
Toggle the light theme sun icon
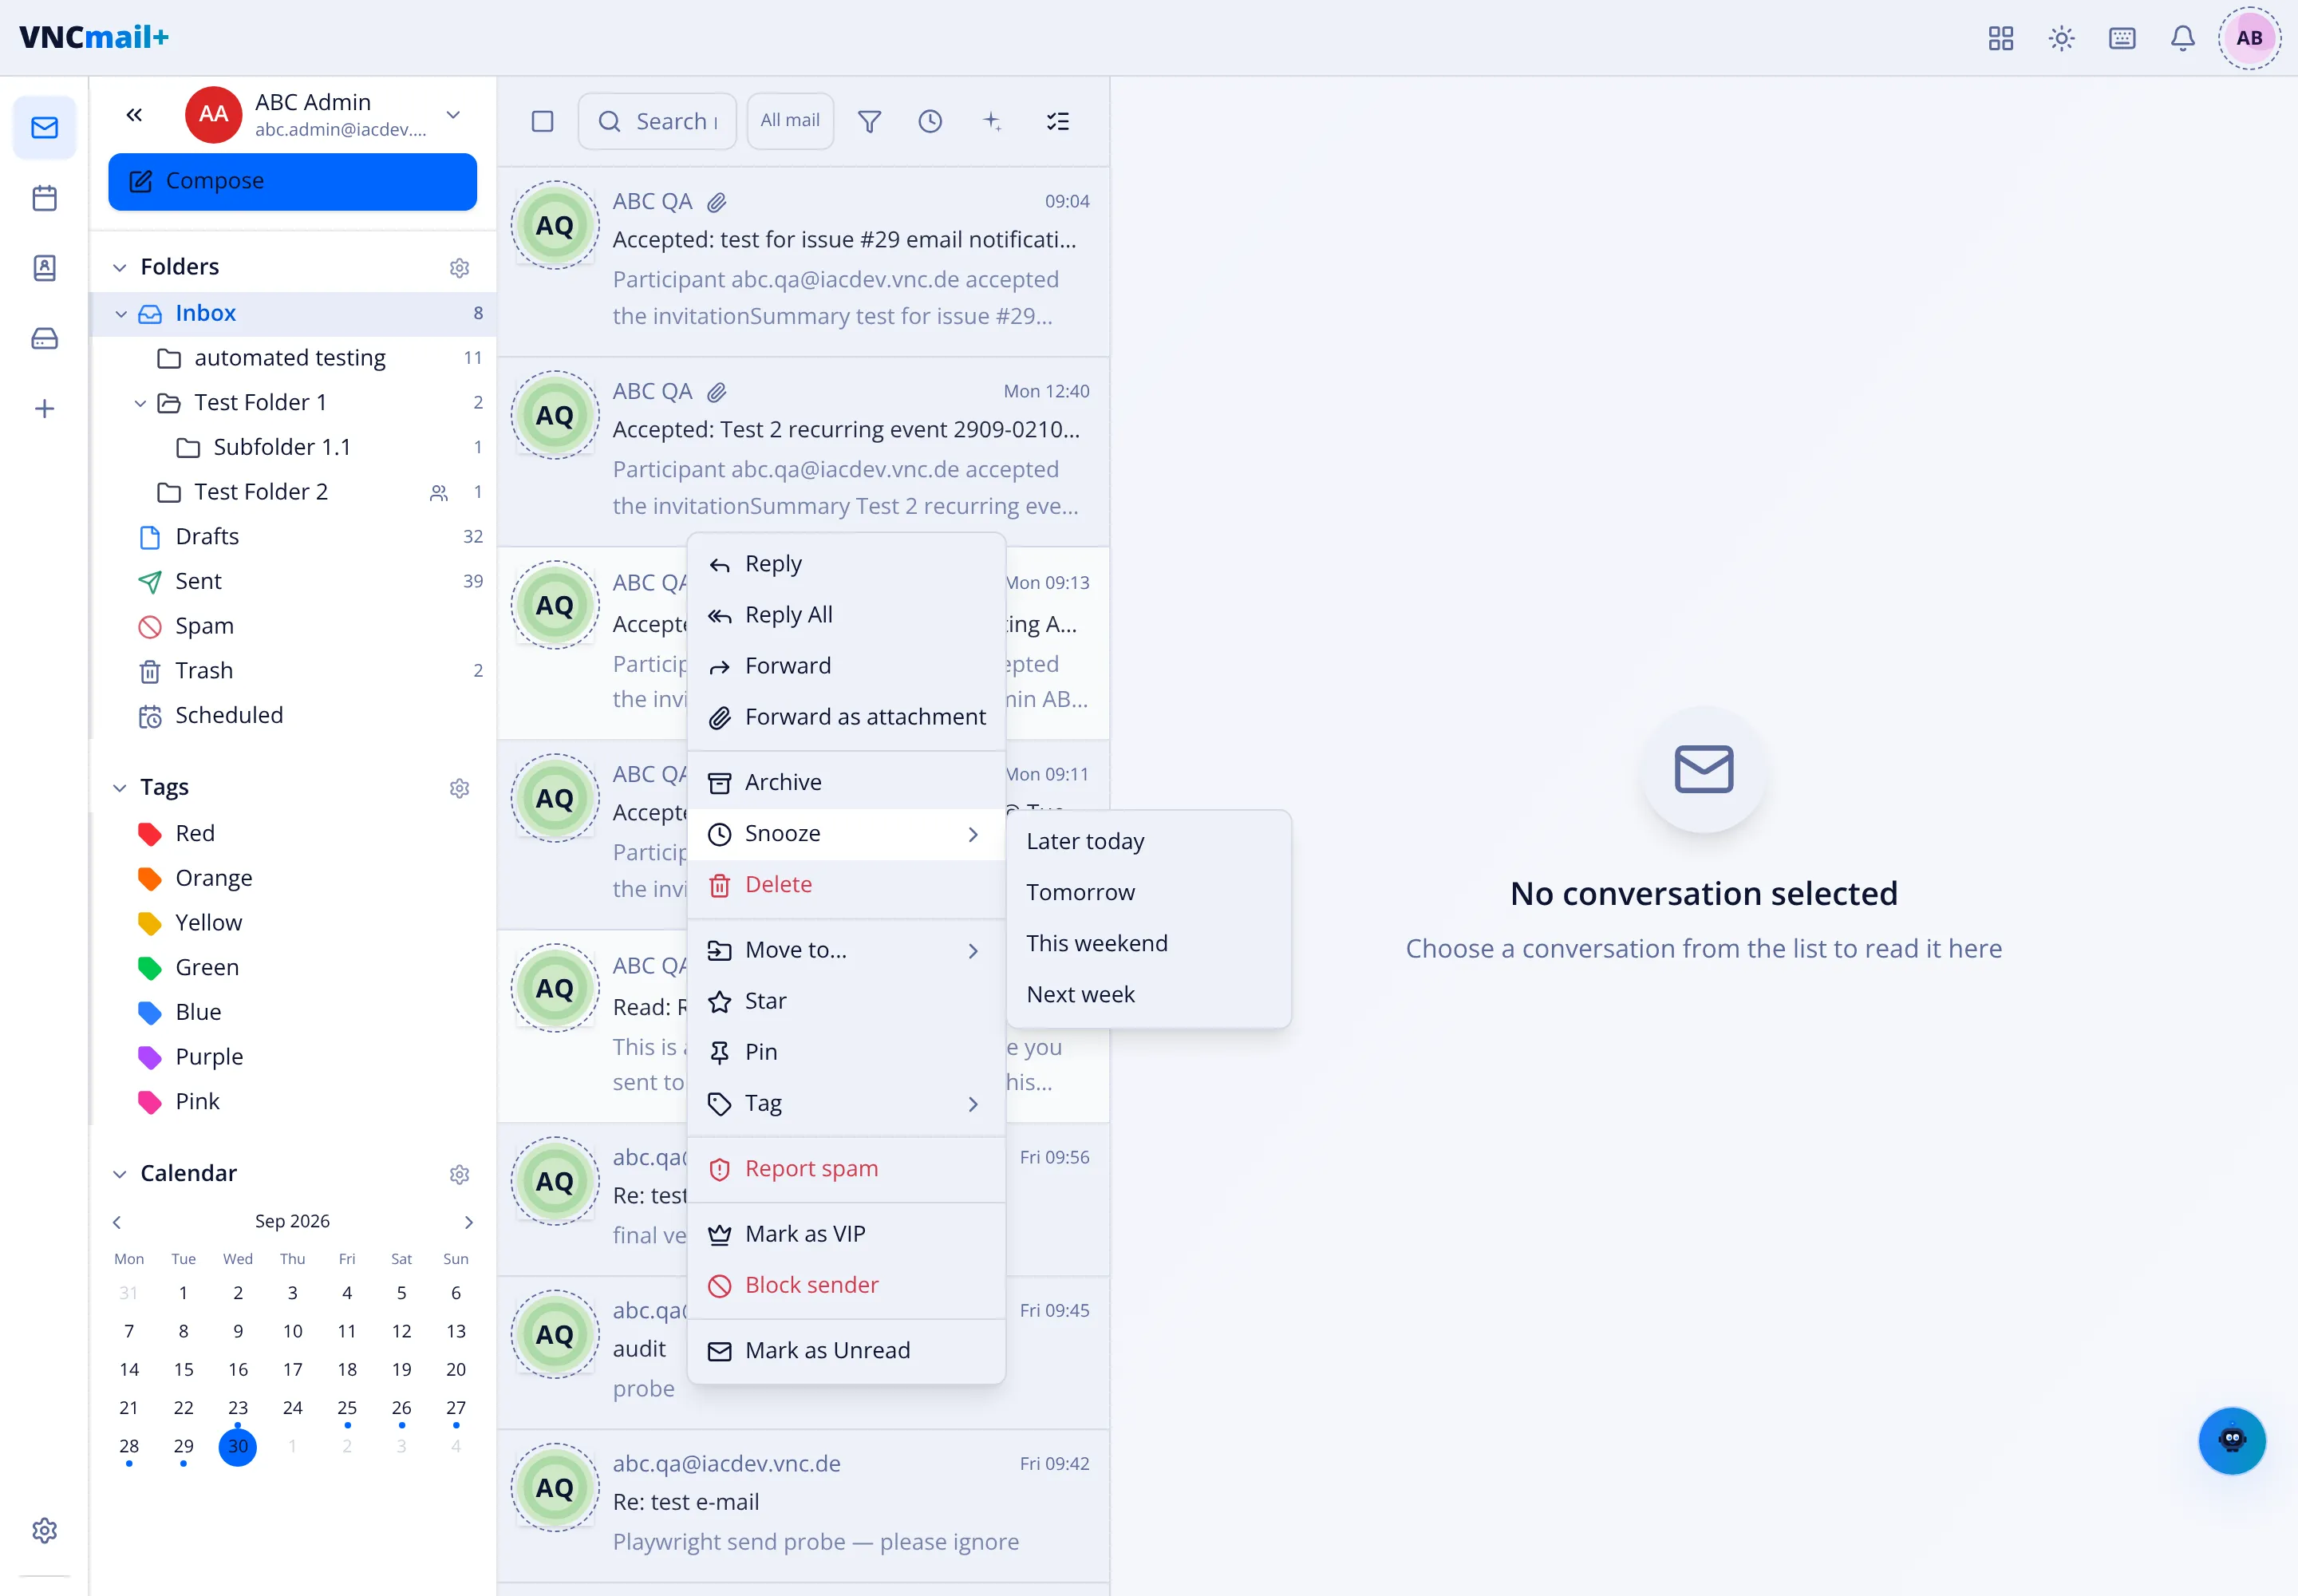point(2061,38)
